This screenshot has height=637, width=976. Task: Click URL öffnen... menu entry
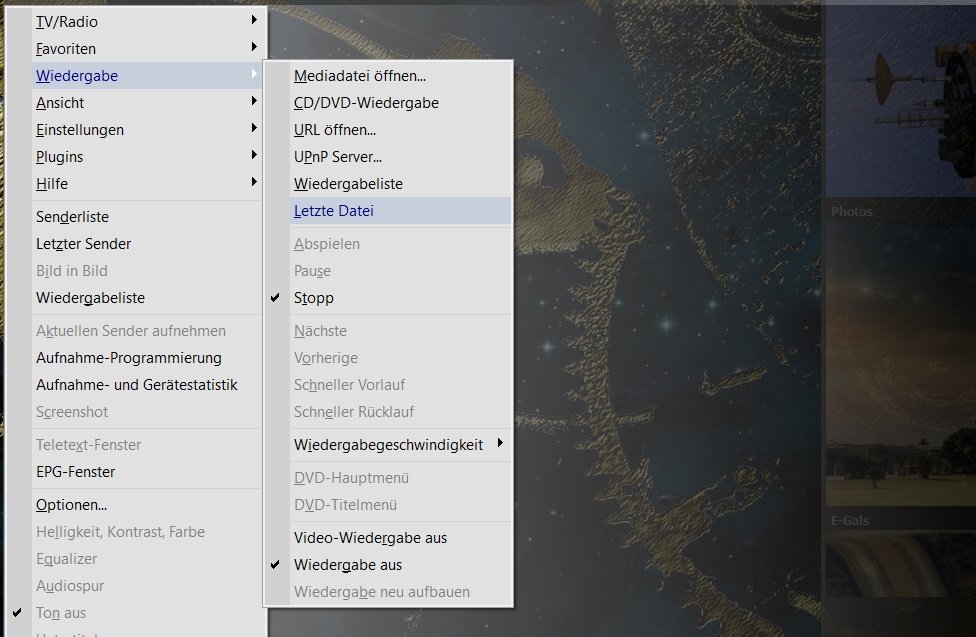[x=335, y=129]
